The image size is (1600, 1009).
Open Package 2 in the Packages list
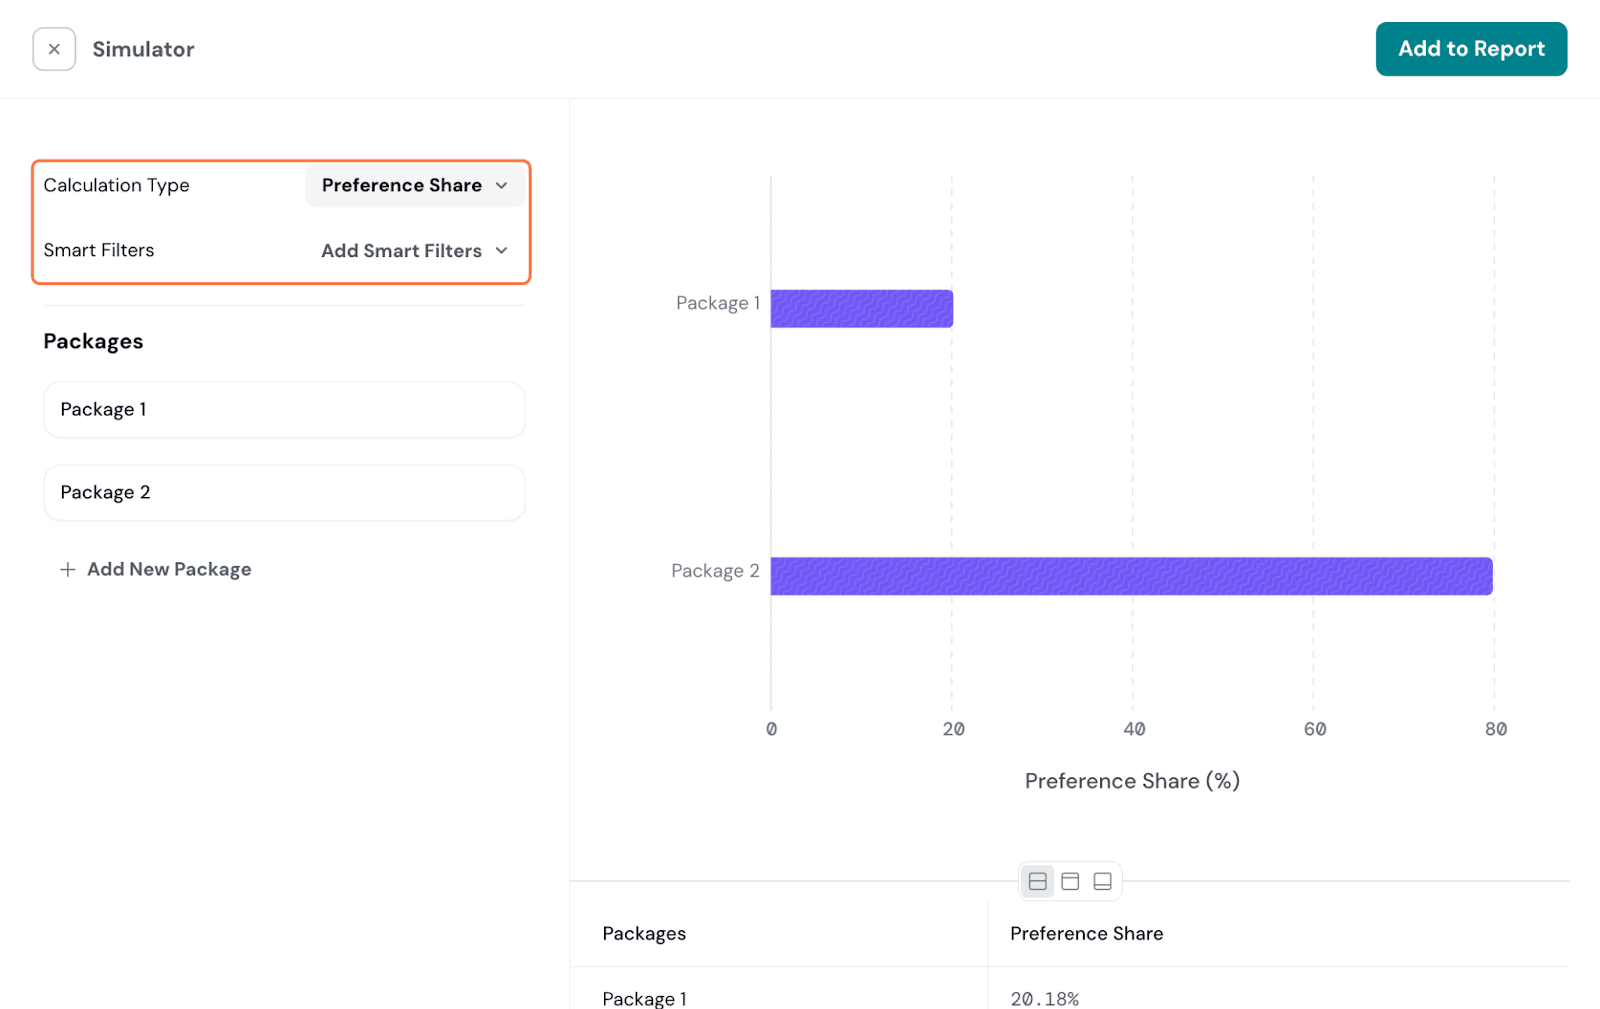point(284,493)
